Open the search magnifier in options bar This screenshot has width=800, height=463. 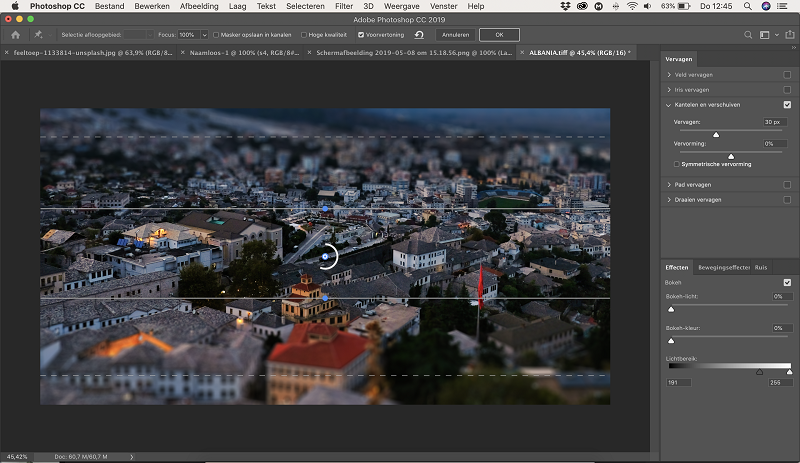point(748,35)
